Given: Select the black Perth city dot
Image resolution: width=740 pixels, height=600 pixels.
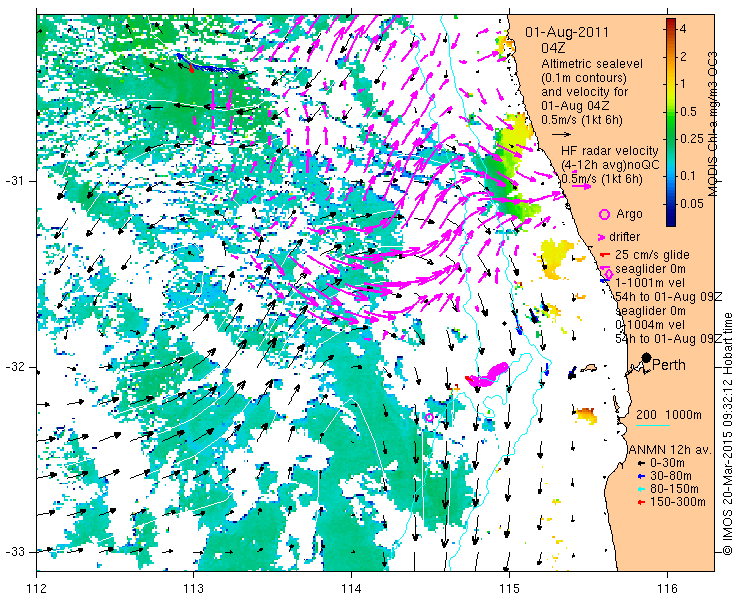Looking at the screenshot, I should [x=646, y=358].
